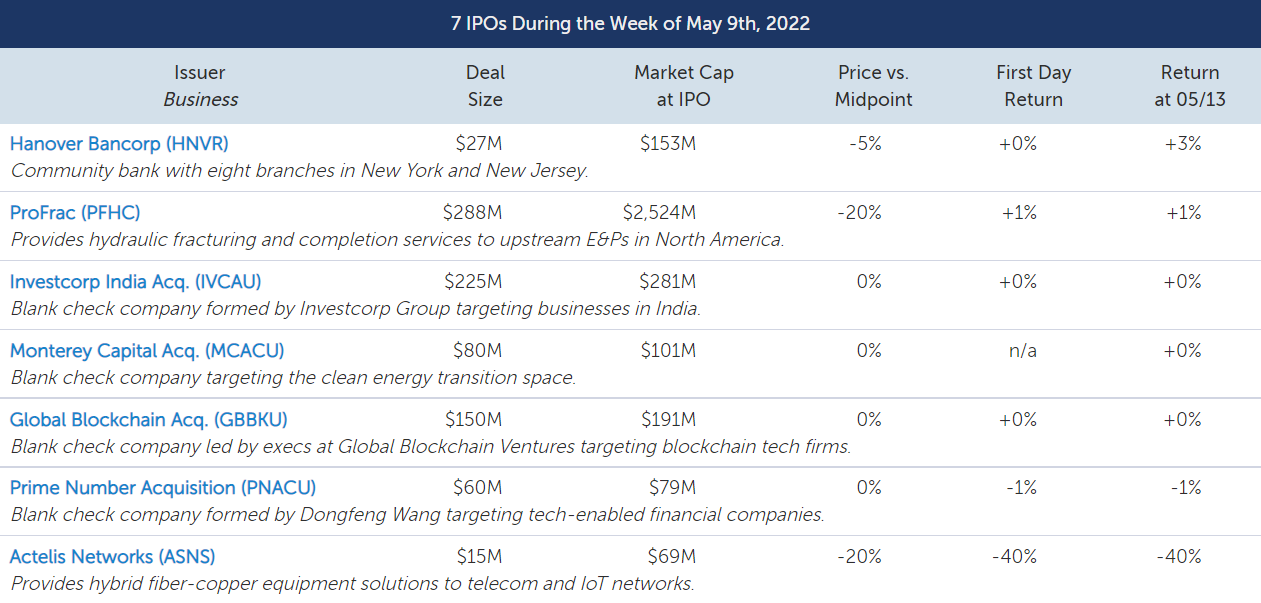Viewport: 1261px width, 603px height.
Task: Click Prime Number Acquisition (PNACU) link
Action: coord(162,488)
